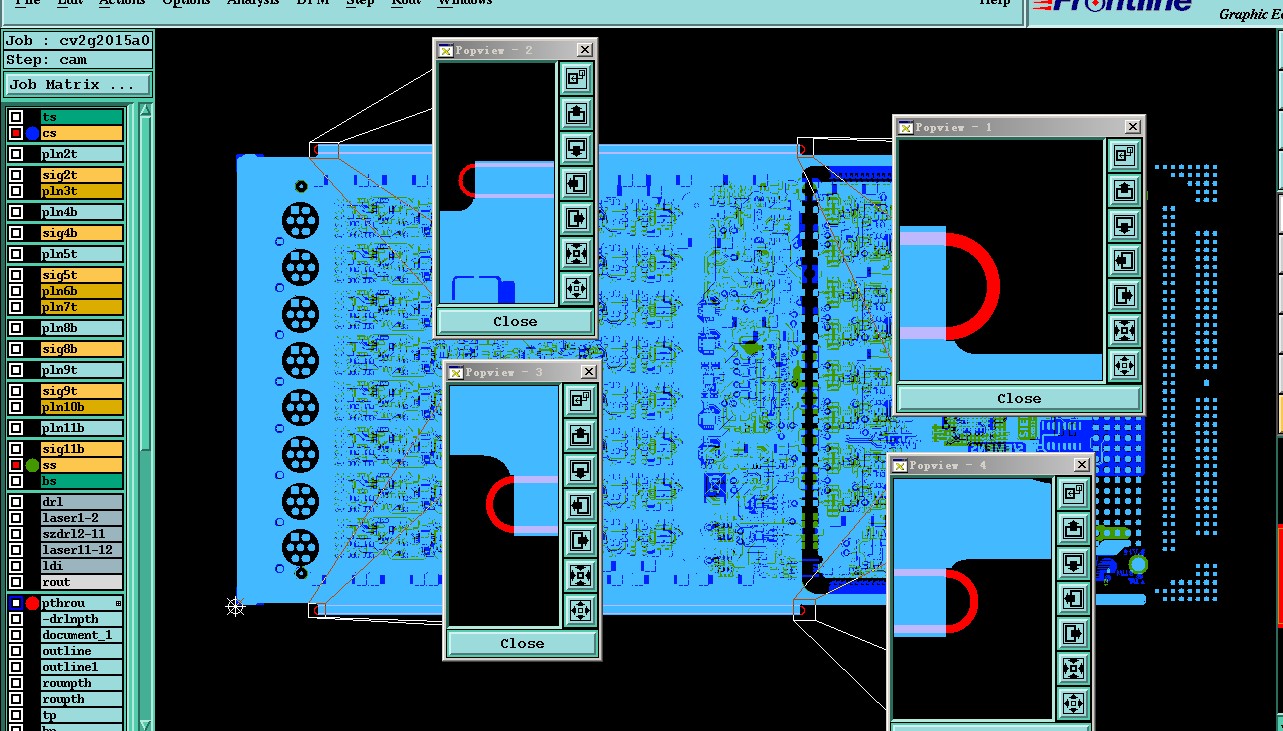This screenshot has height=731, width=1283.
Task: Zoom in with Popview - 1 inward arrows icon
Action: 1124,330
